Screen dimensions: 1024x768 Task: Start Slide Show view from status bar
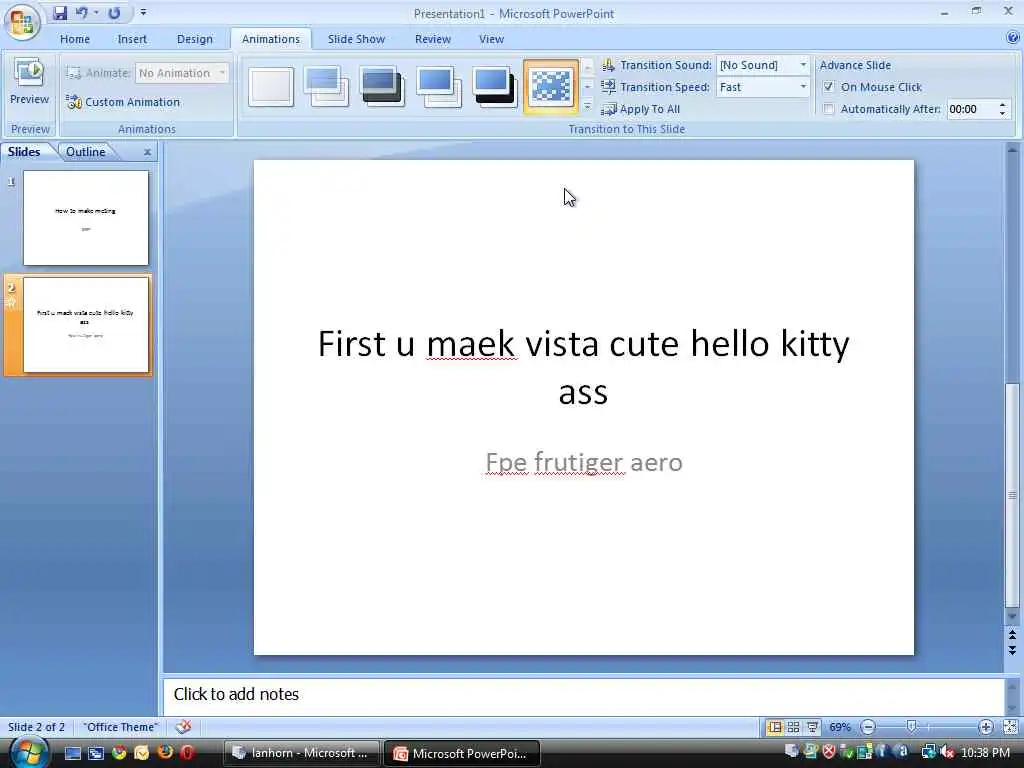812,727
